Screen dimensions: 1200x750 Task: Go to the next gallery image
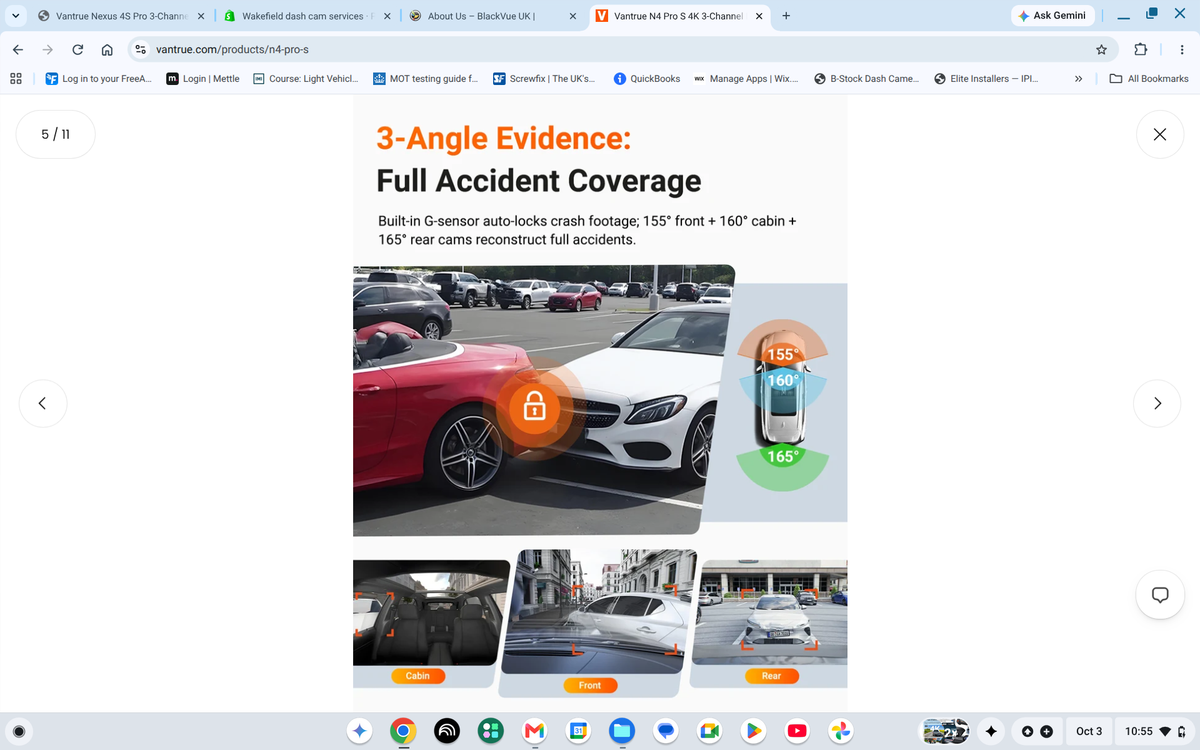pyautogui.click(x=1158, y=403)
